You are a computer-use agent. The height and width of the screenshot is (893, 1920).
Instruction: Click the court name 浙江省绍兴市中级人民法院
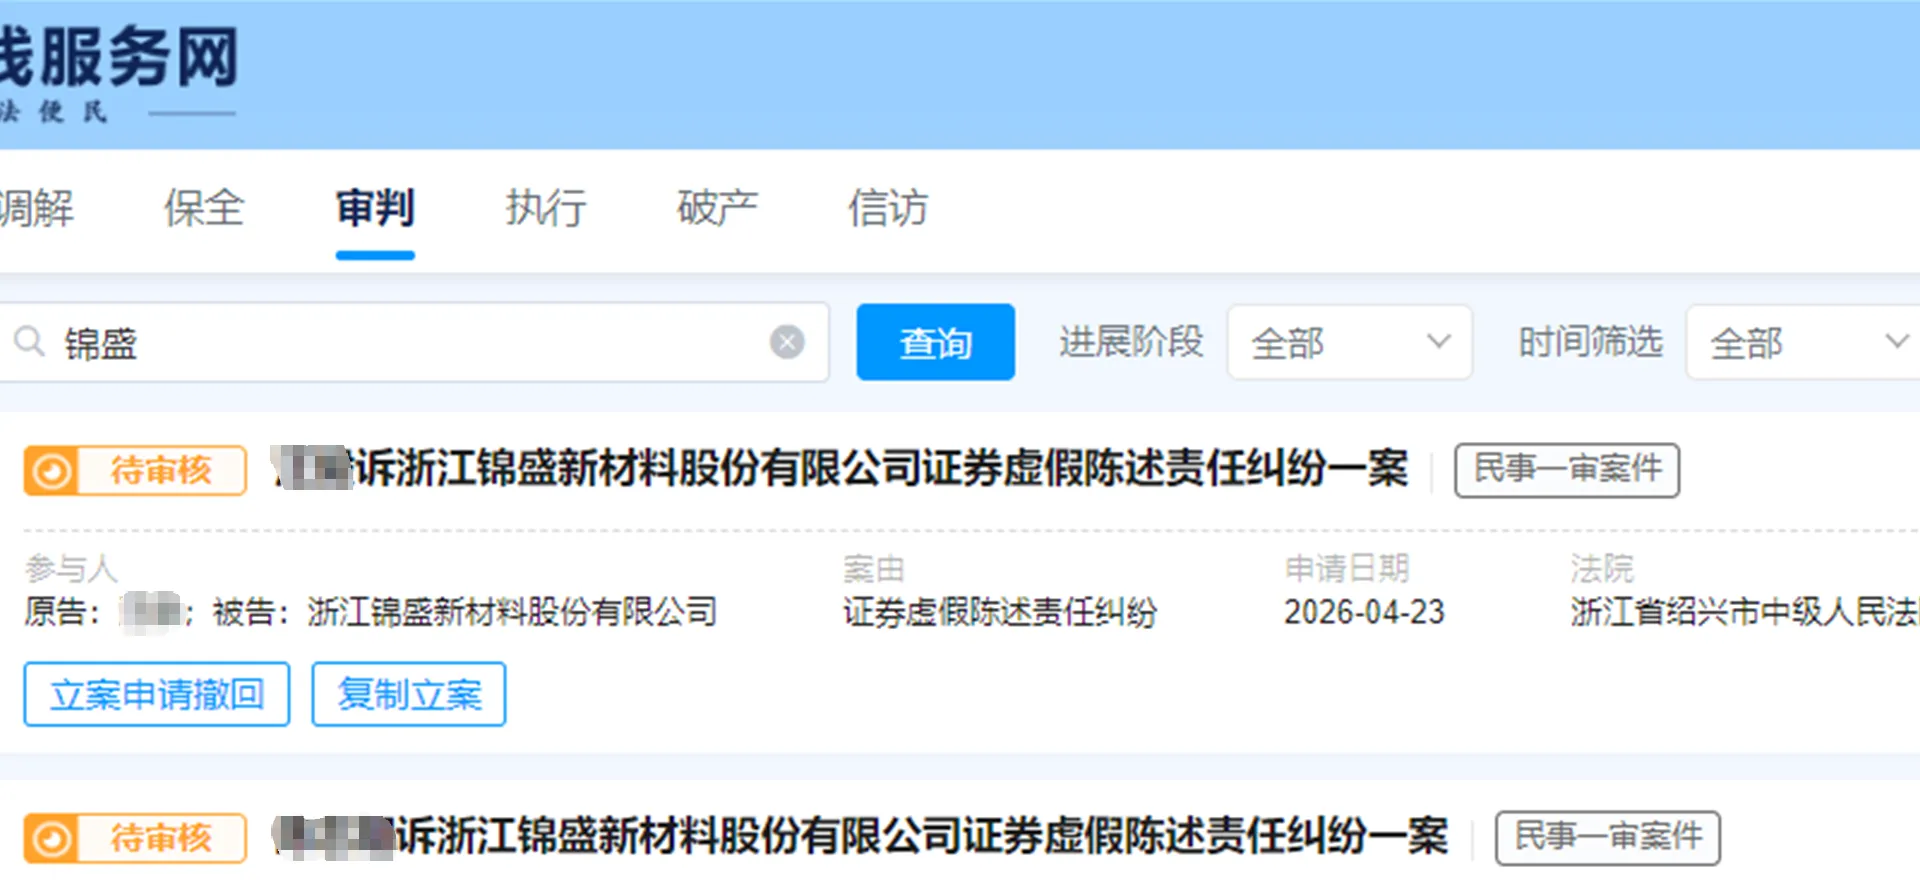click(1745, 612)
